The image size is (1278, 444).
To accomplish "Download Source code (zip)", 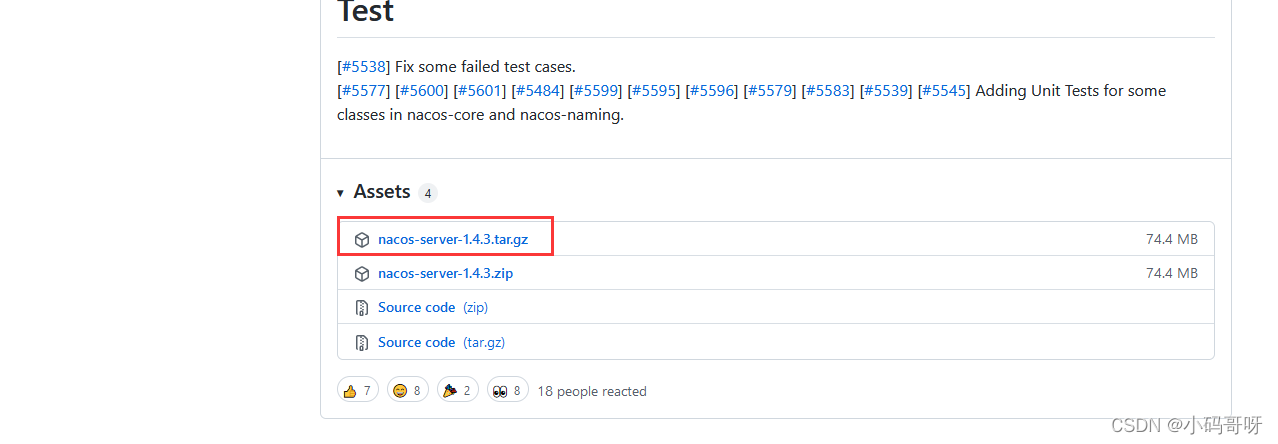I will click(x=433, y=308).
